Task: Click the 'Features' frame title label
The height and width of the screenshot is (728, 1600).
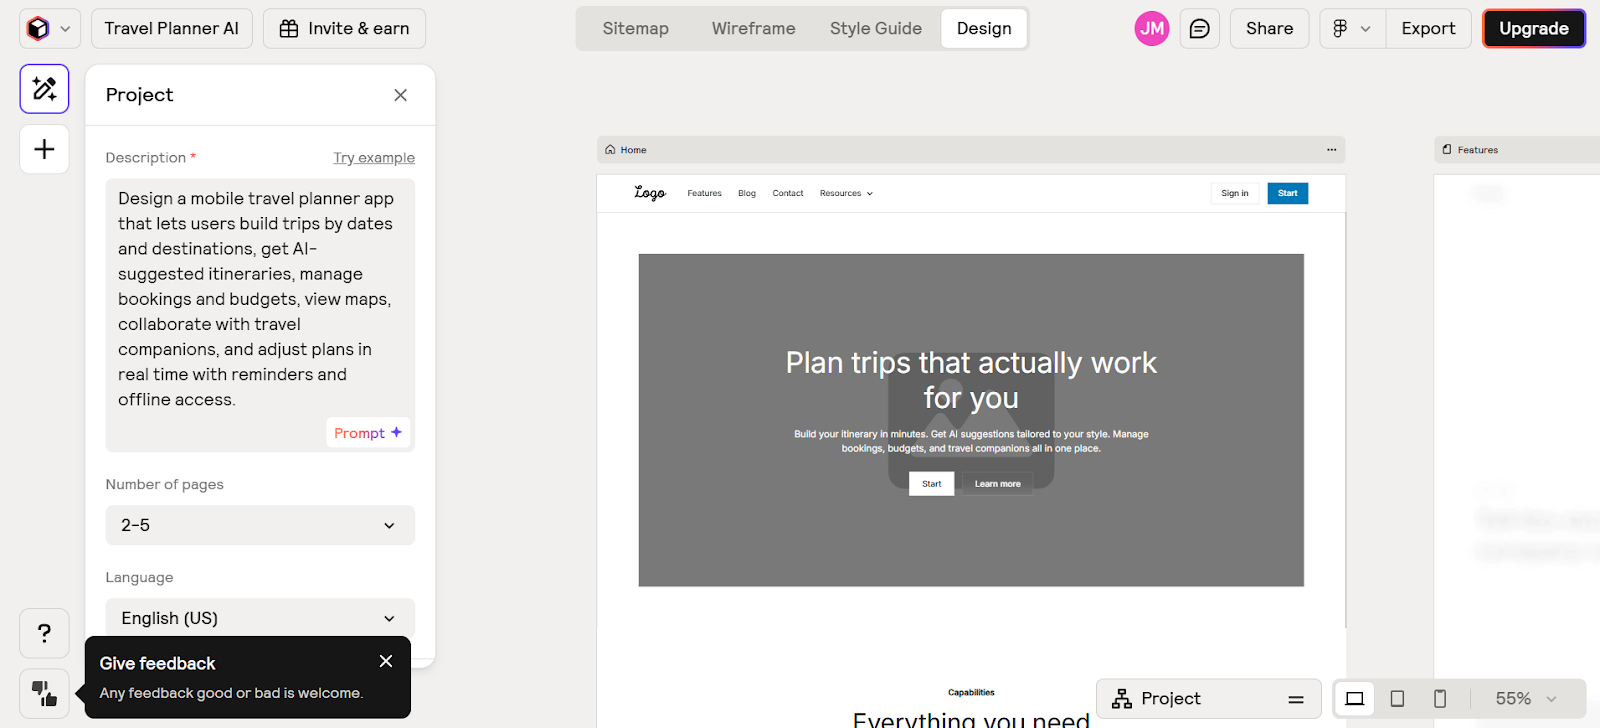Action: click(x=1478, y=150)
